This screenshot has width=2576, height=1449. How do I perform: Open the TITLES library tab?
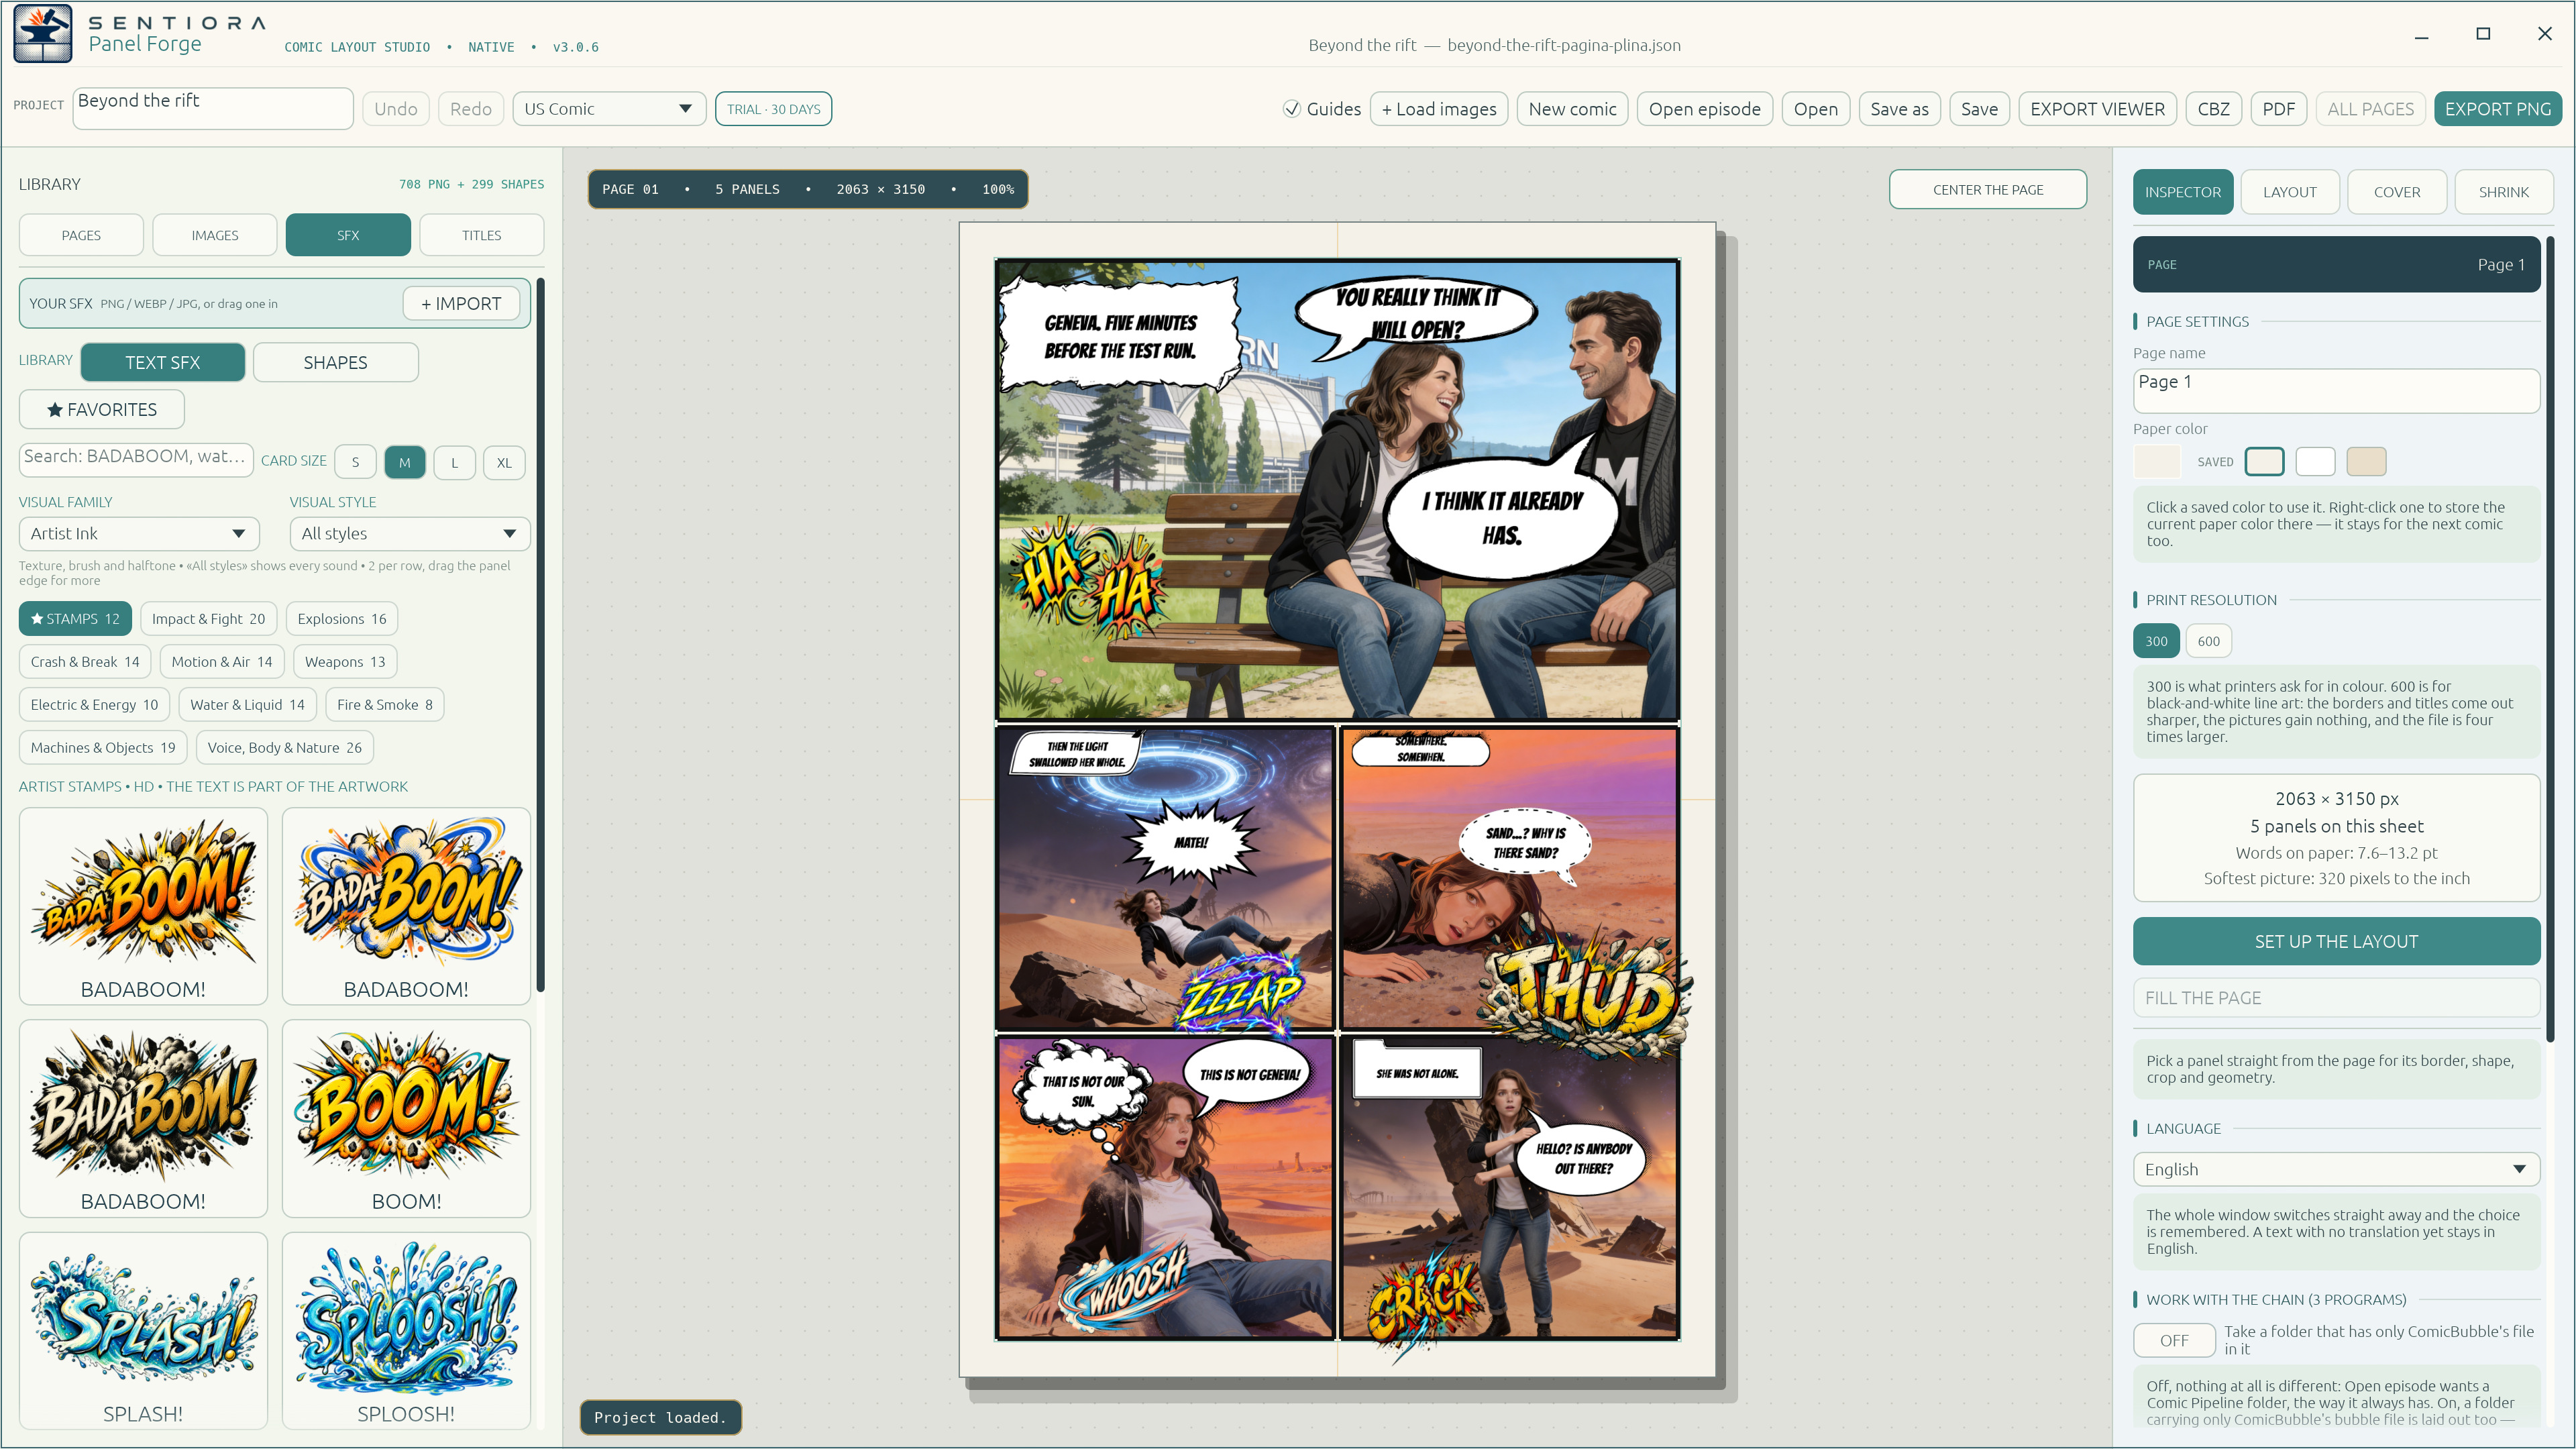pyautogui.click(x=482, y=235)
